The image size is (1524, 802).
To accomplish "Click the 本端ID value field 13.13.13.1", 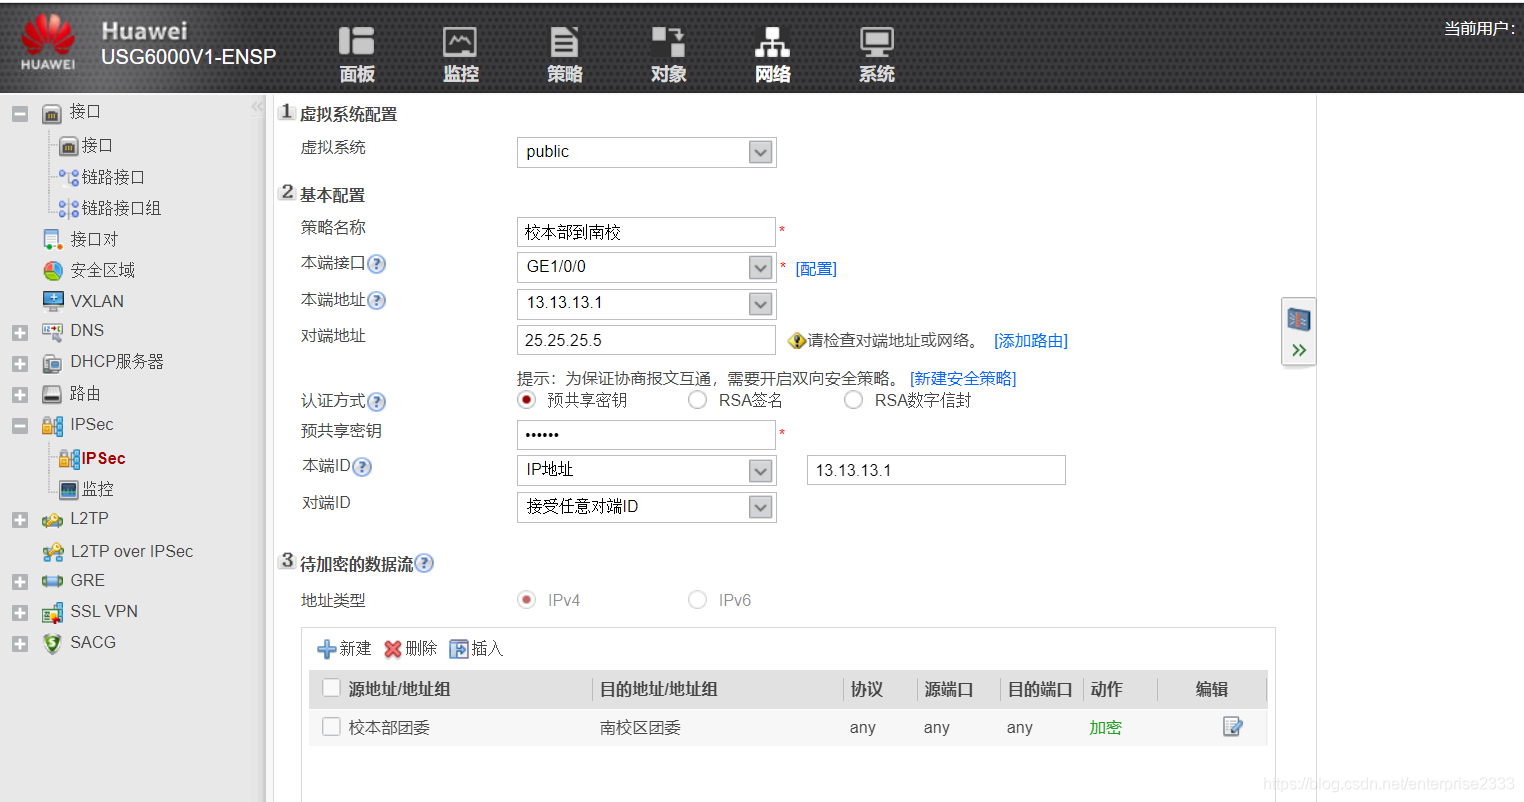I will 936,470.
